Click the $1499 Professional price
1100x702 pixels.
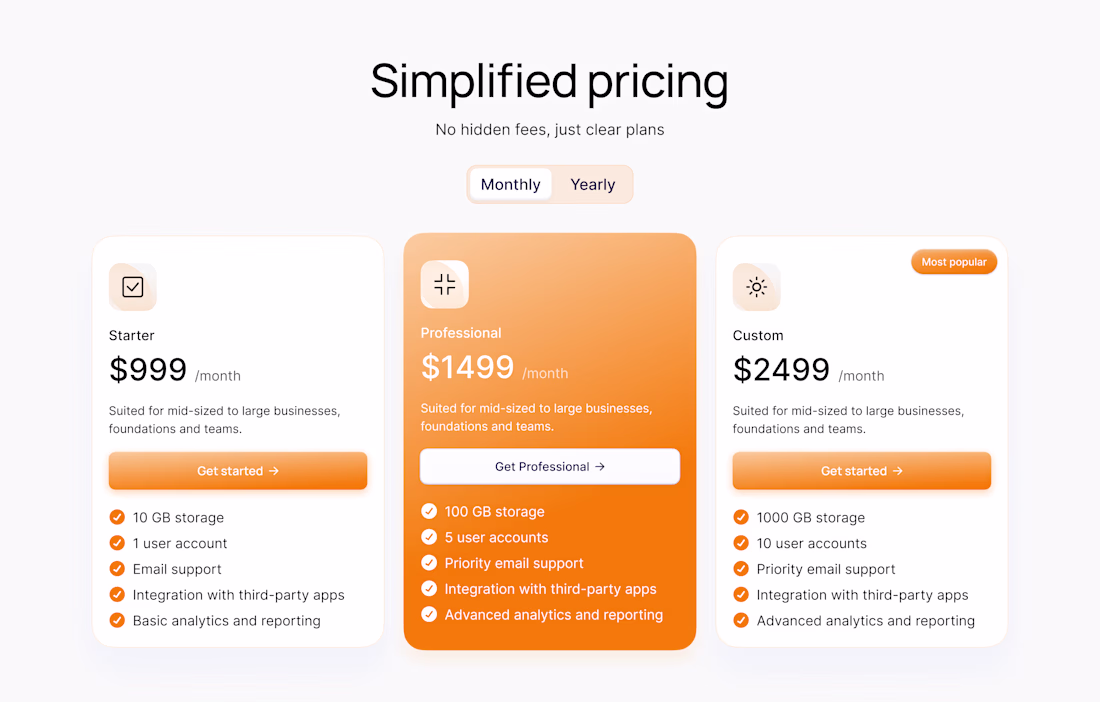click(x=467, y=367)
